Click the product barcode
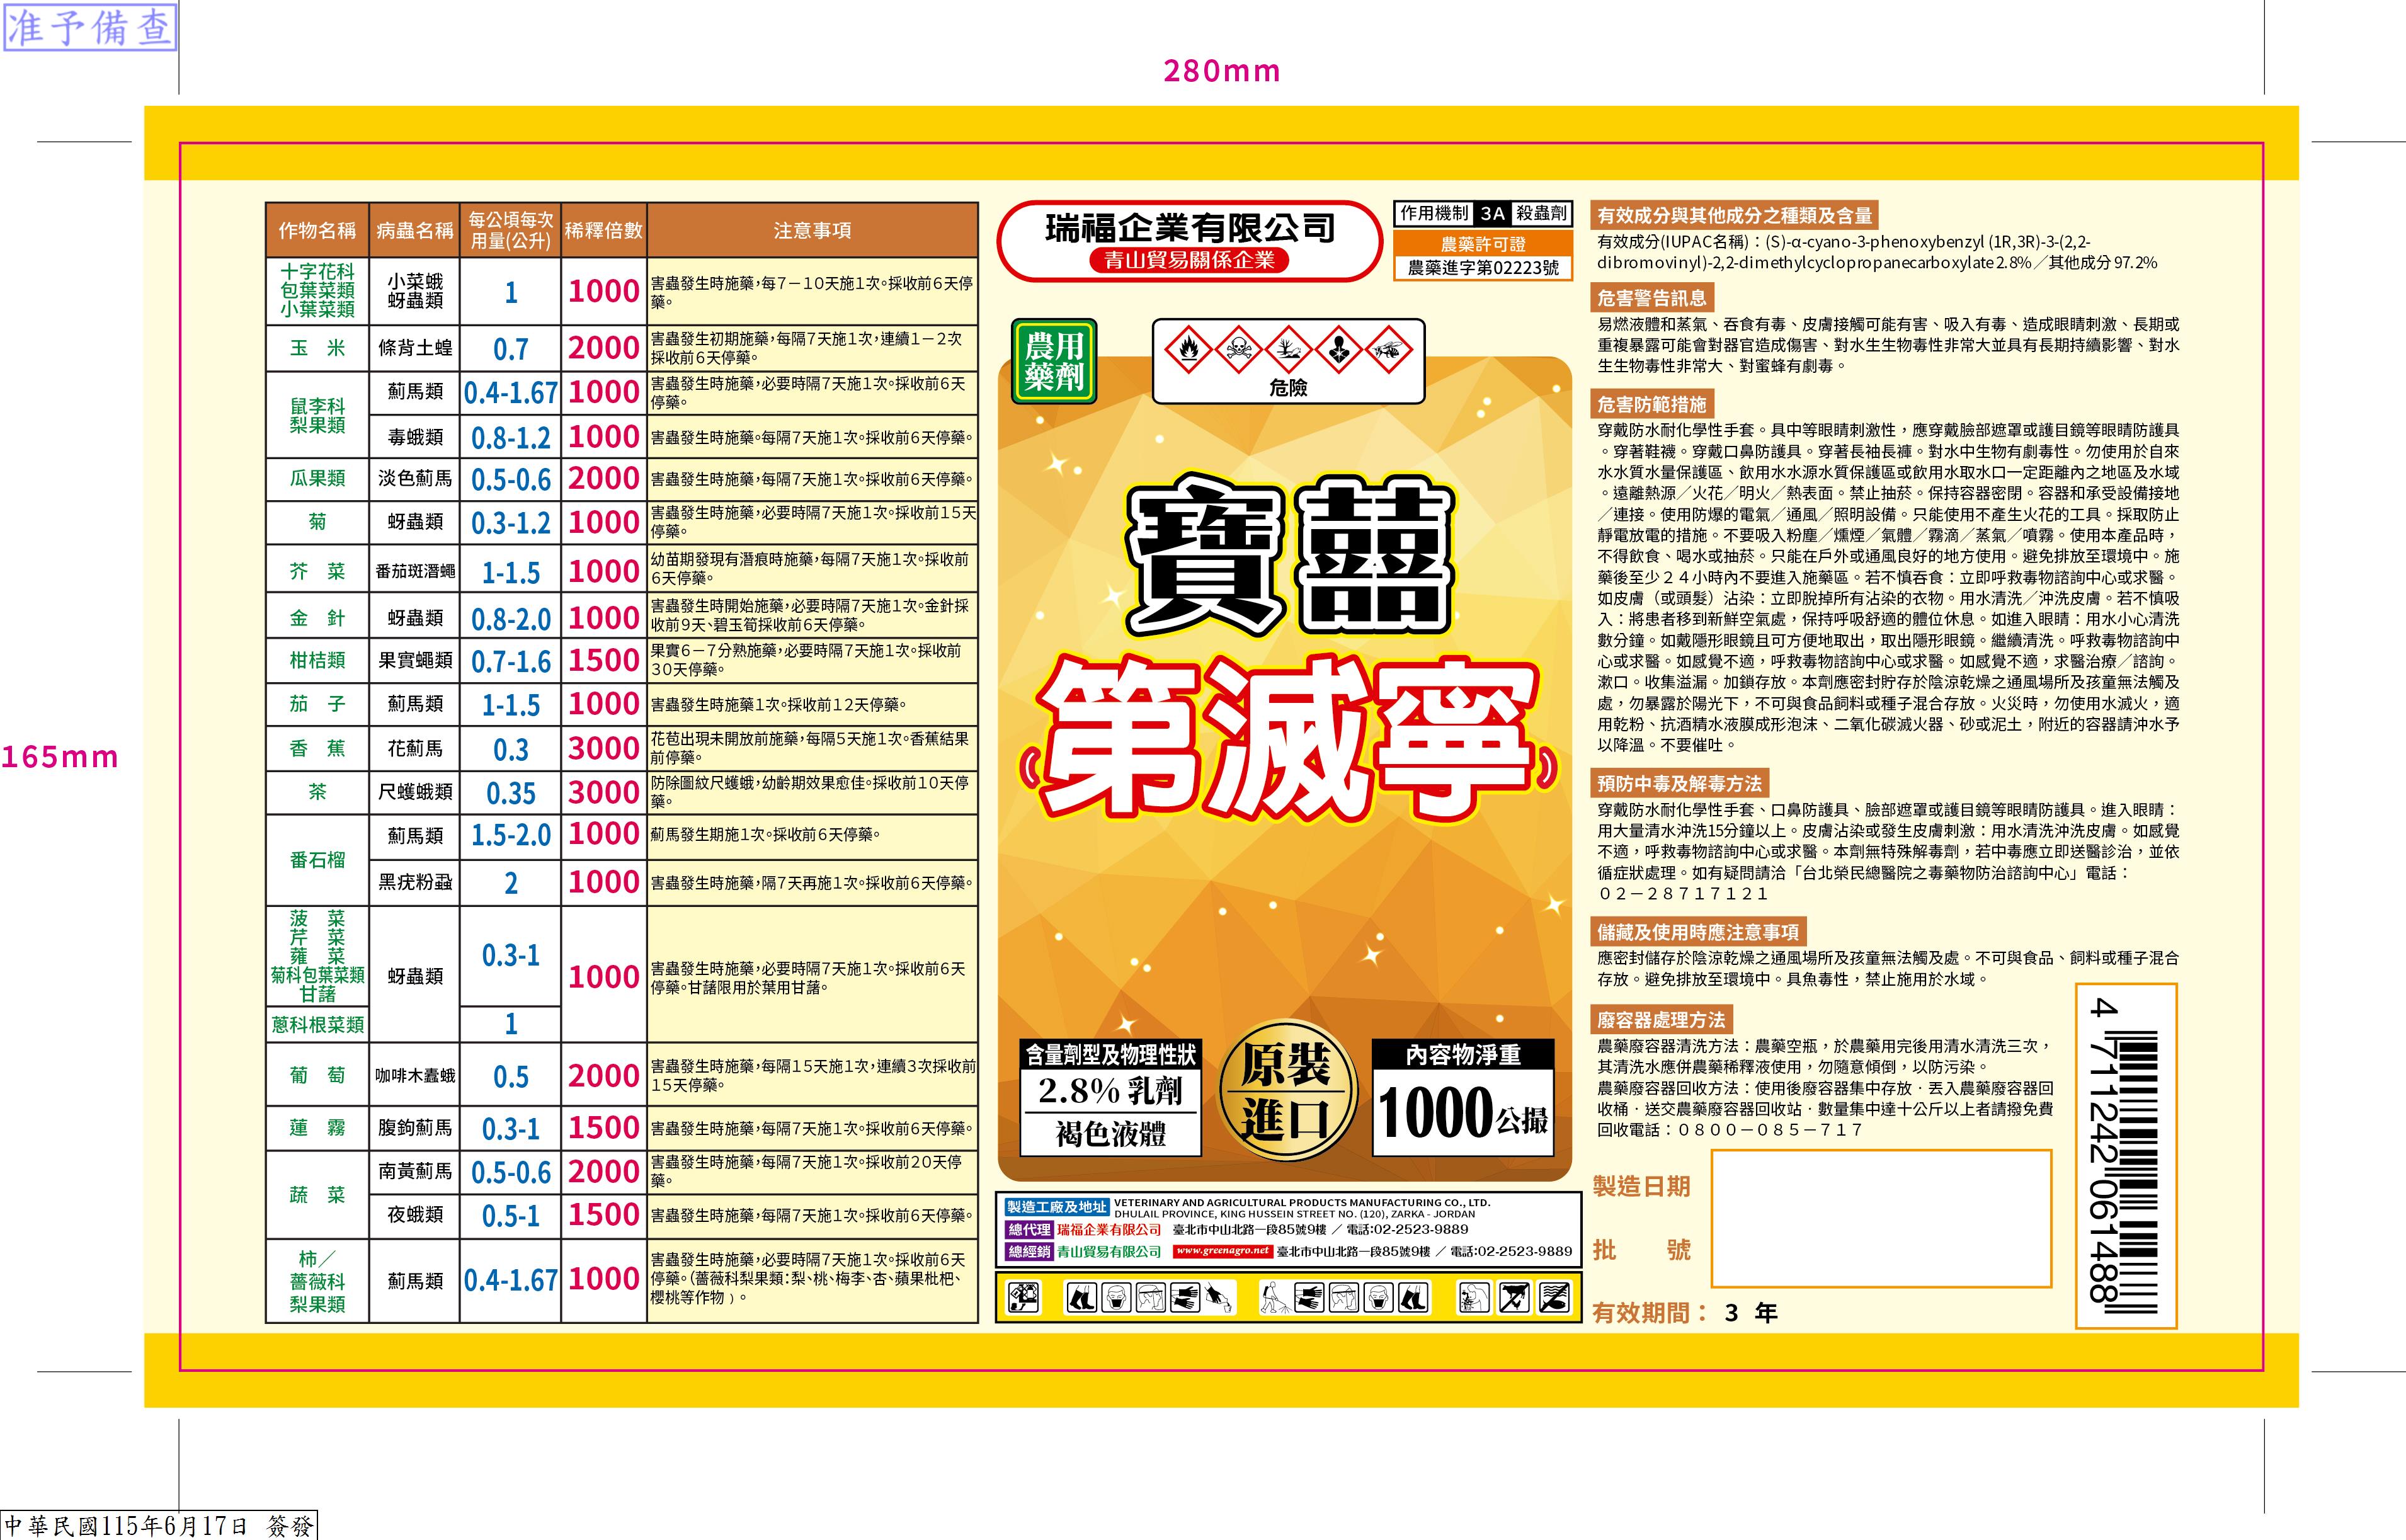 click(2126, 1156)
